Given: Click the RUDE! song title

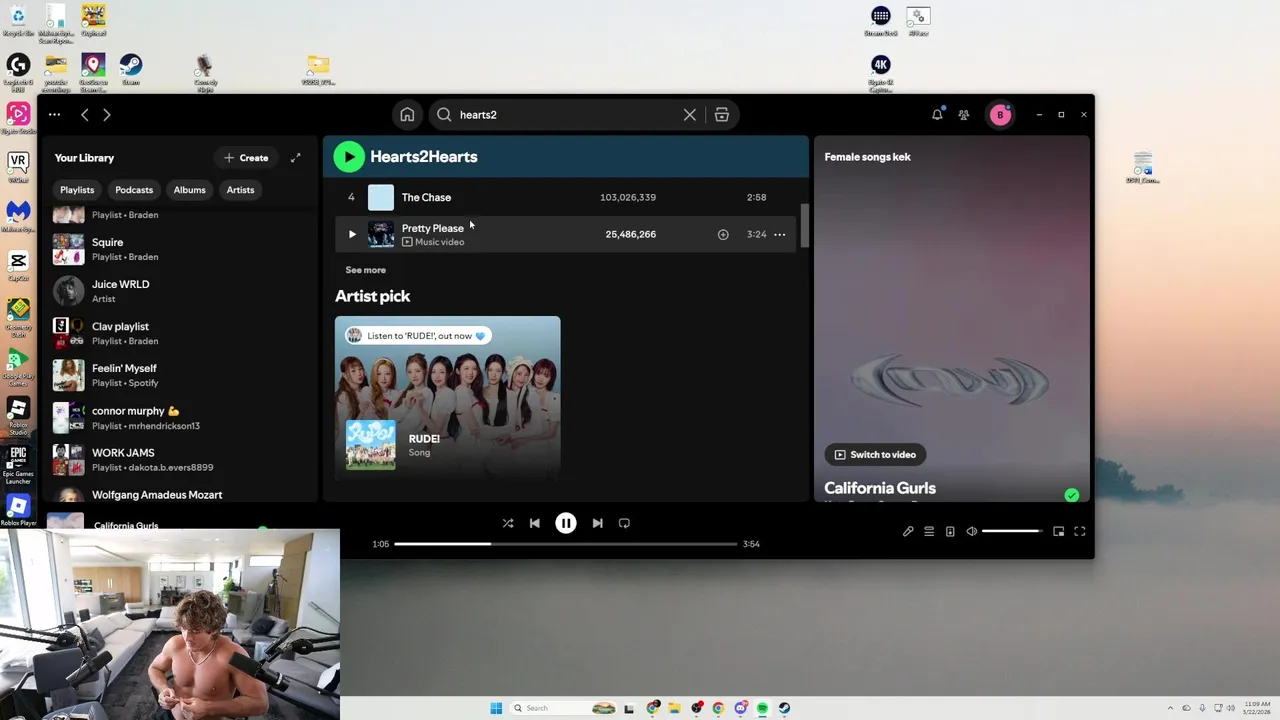Looking at the screenshot, I should click(x=424, y=438).
